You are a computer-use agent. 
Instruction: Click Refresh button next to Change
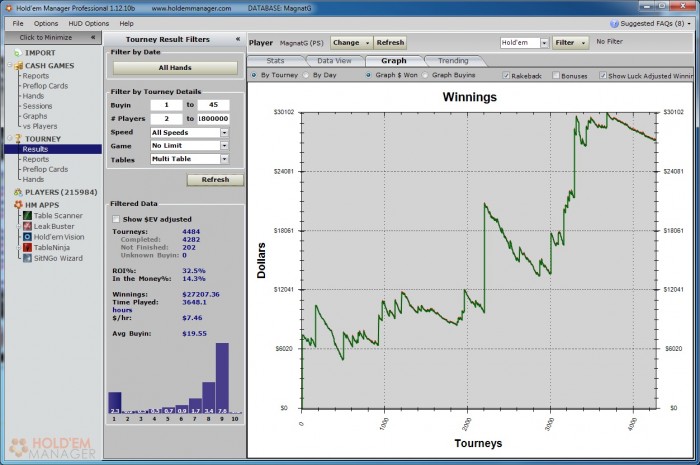[390, 43]
